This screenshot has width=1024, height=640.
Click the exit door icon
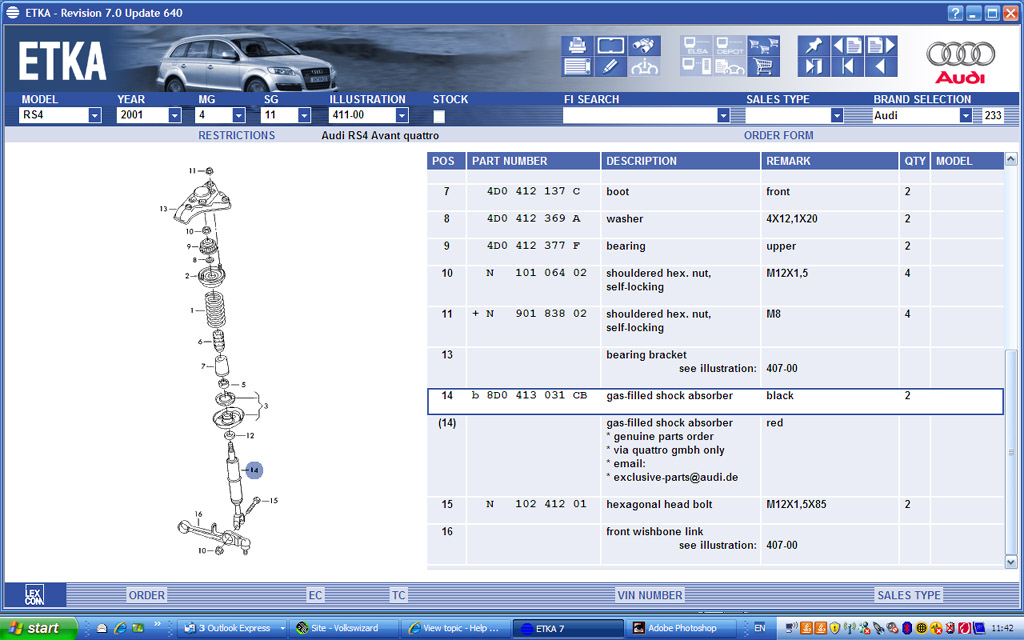pyautogui.click(x=813, y=68)
